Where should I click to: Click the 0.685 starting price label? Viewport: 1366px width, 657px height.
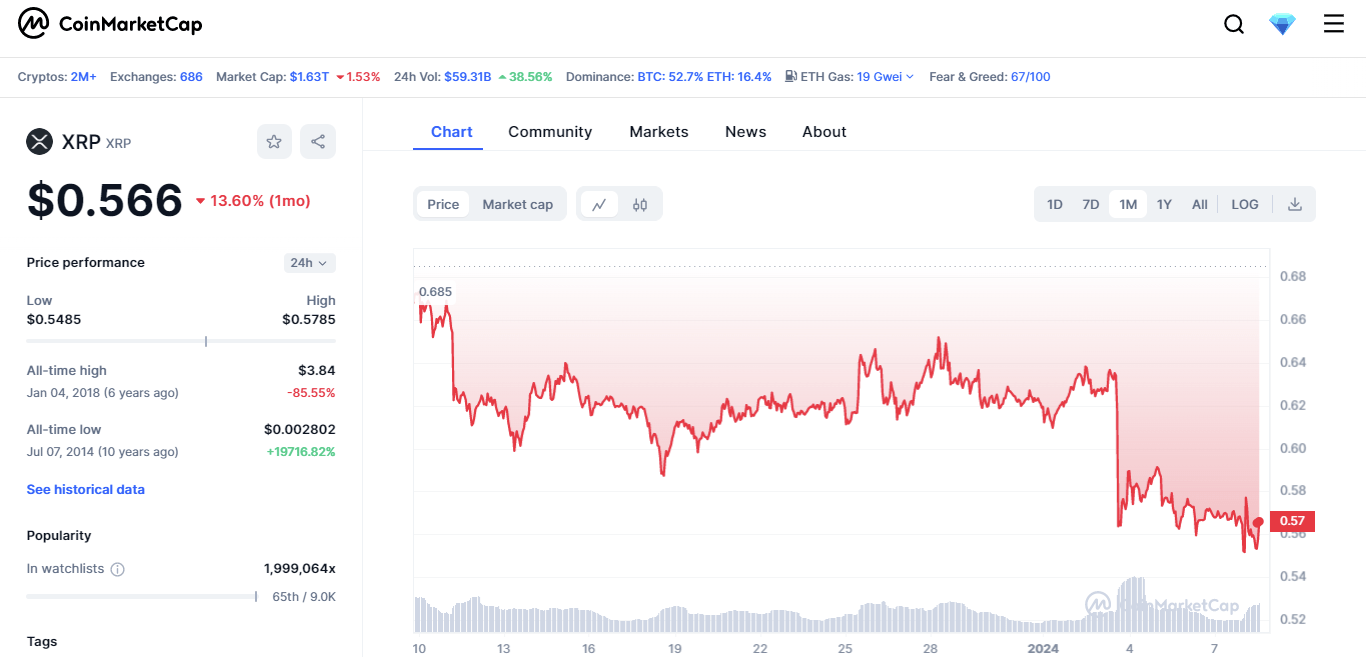pyautogui.click(x=436, y=292)
